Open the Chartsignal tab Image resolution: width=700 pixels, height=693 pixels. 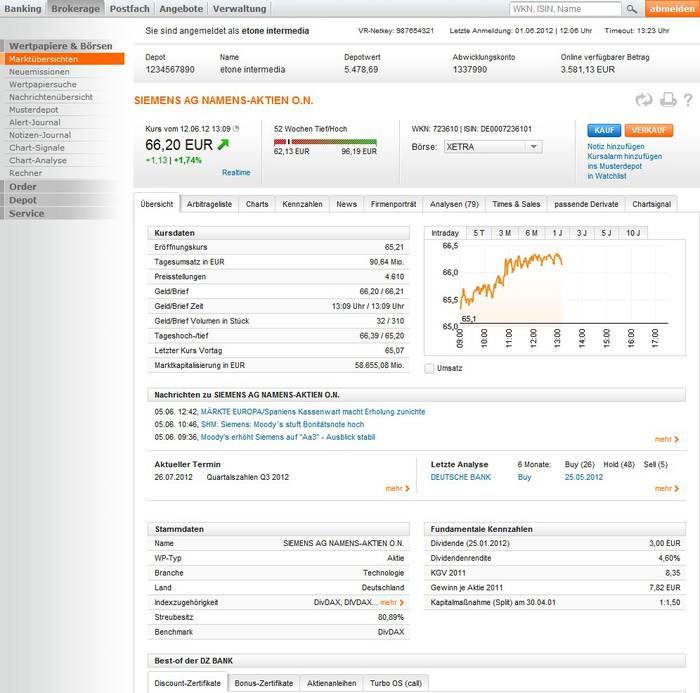[651, 204]
